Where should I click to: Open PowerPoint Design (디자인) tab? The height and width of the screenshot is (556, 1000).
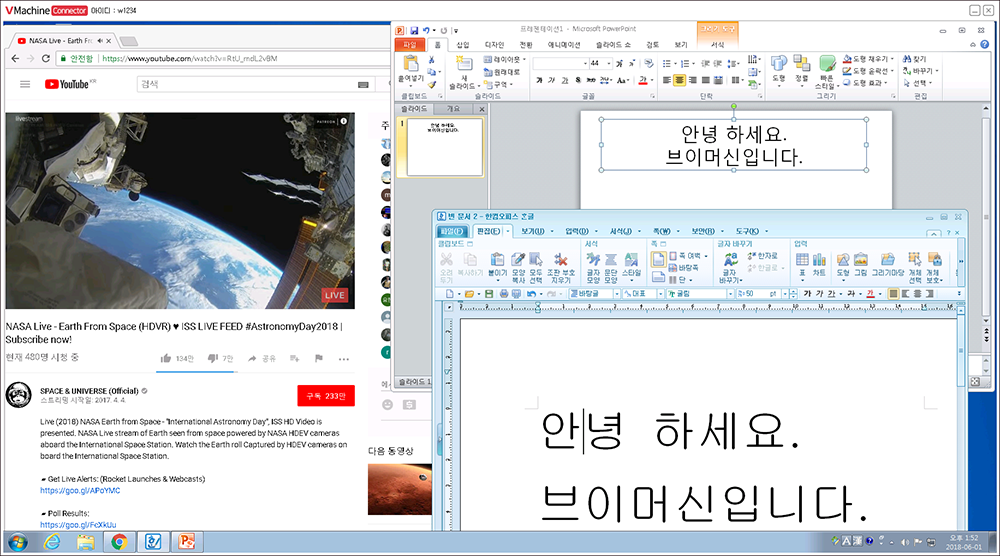pos(494,45)
